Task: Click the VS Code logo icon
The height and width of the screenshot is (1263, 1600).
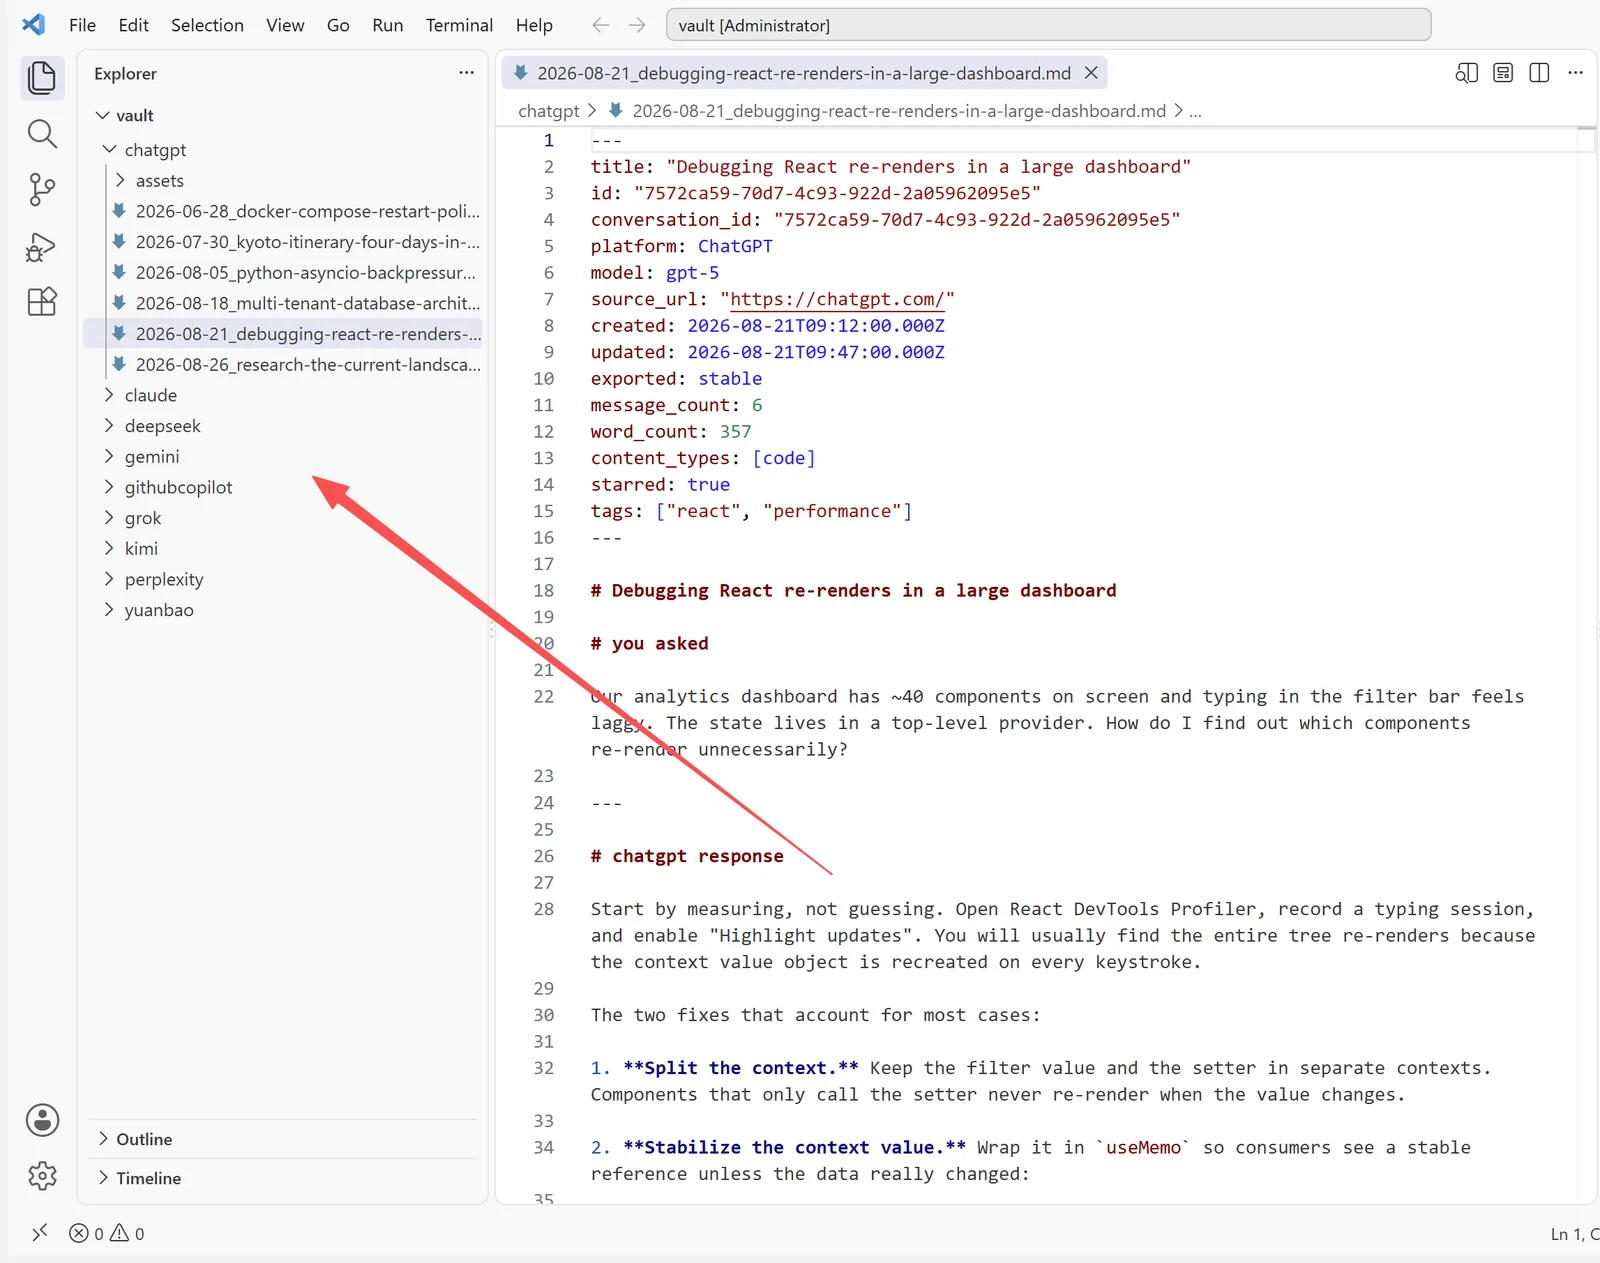Action: click(x=34, y=25)
